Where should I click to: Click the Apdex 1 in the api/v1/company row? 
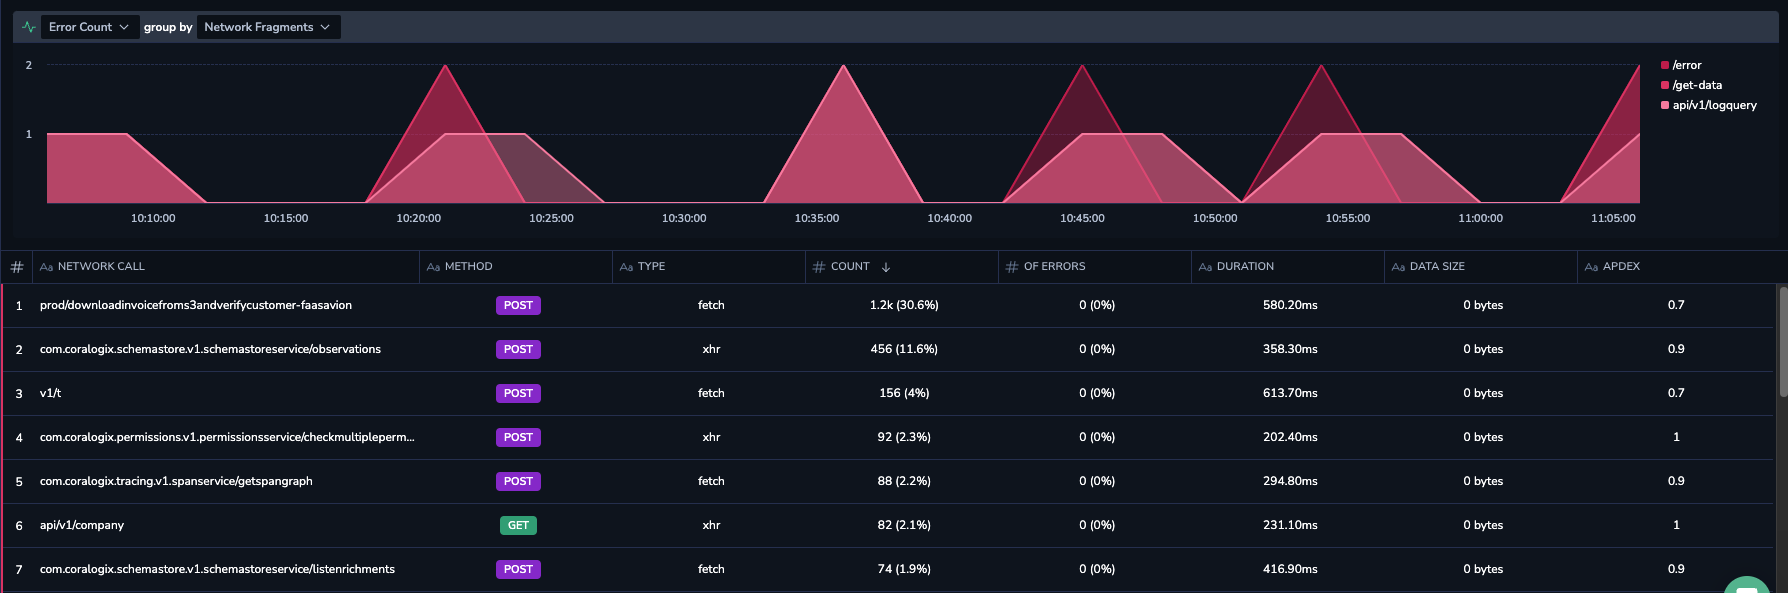pos(1676,525)
